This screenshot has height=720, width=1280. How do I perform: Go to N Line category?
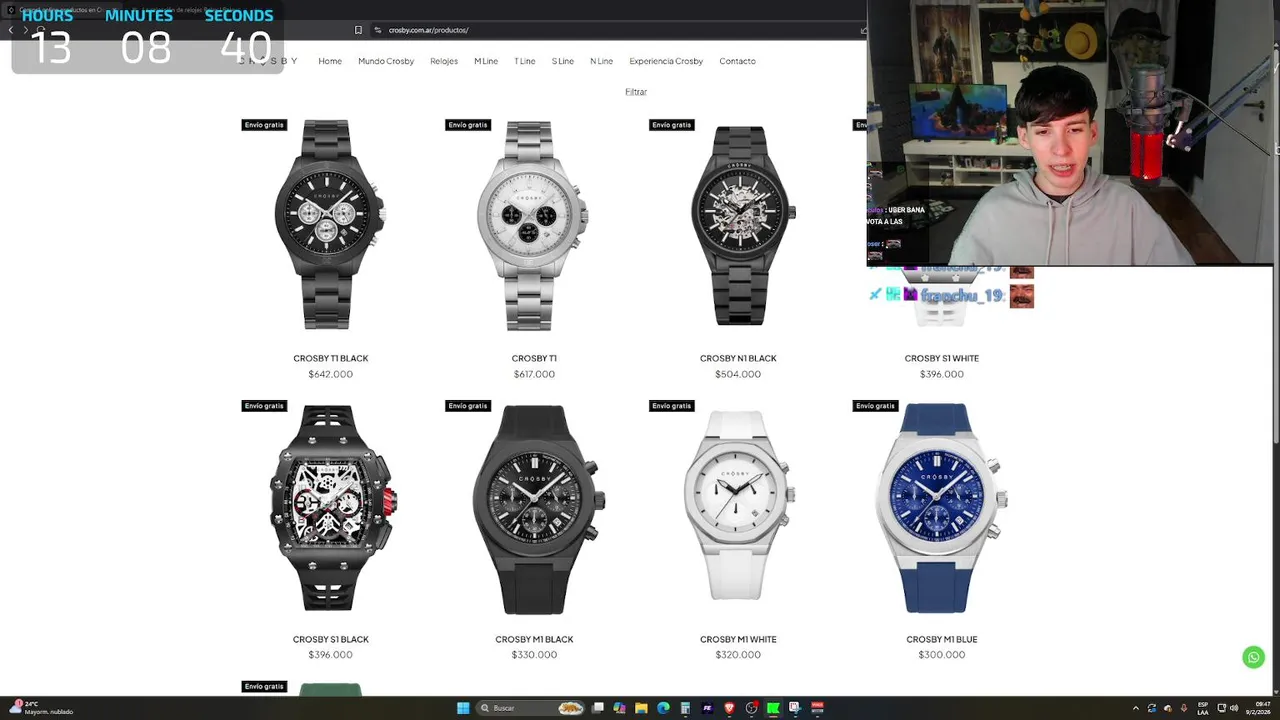(601, 61)
